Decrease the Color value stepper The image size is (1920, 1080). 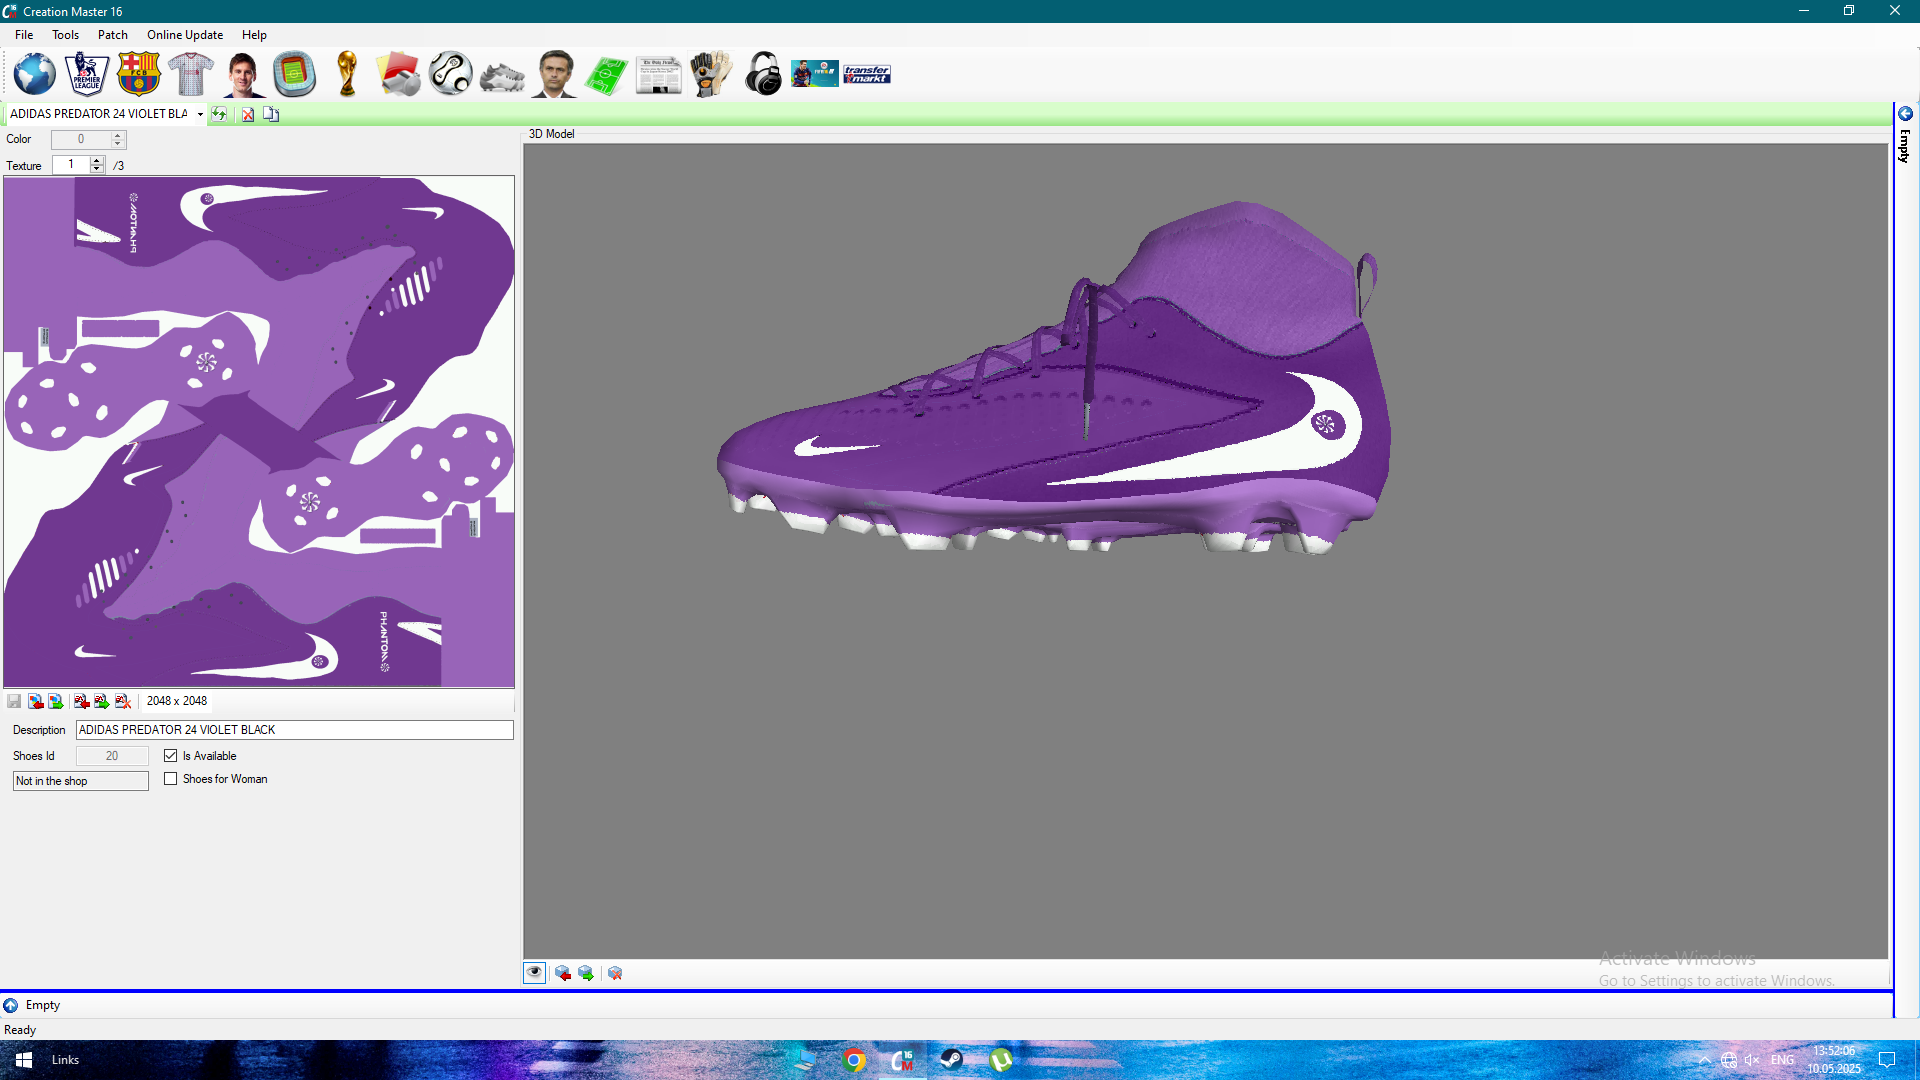click(118, 144)
